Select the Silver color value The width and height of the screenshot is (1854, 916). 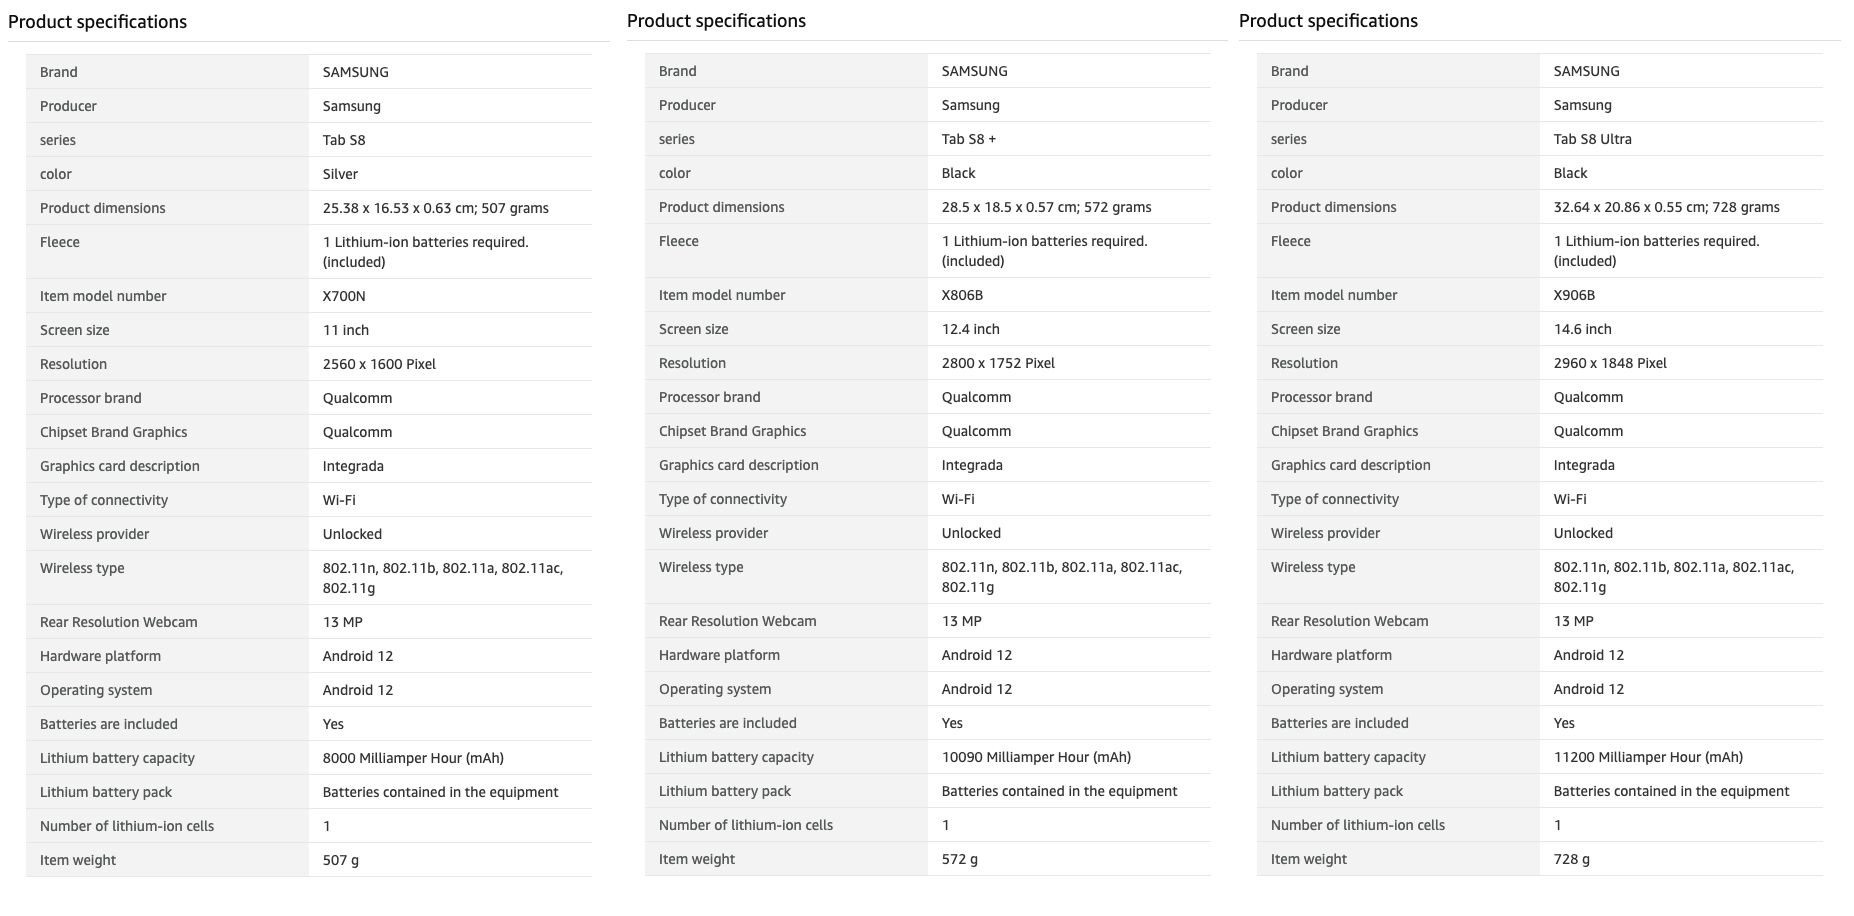coord(340,174)
